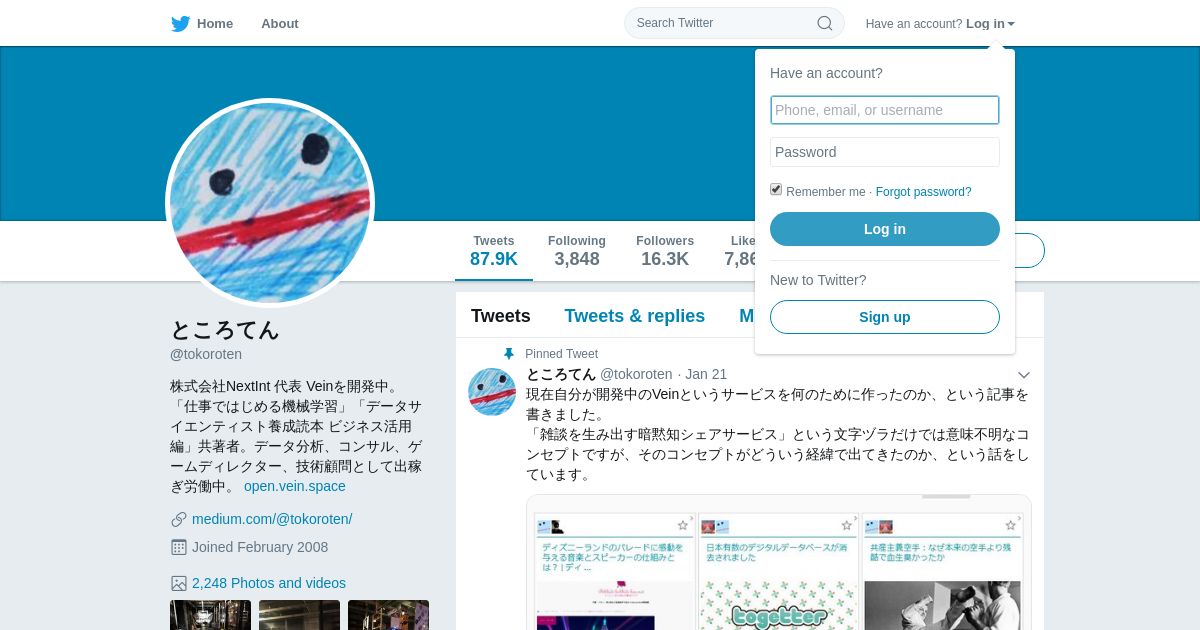Viewport: 1200px width, 630px height.
Task: Click the calendar icon beside Joined February 2008
Action: (179, 547)
